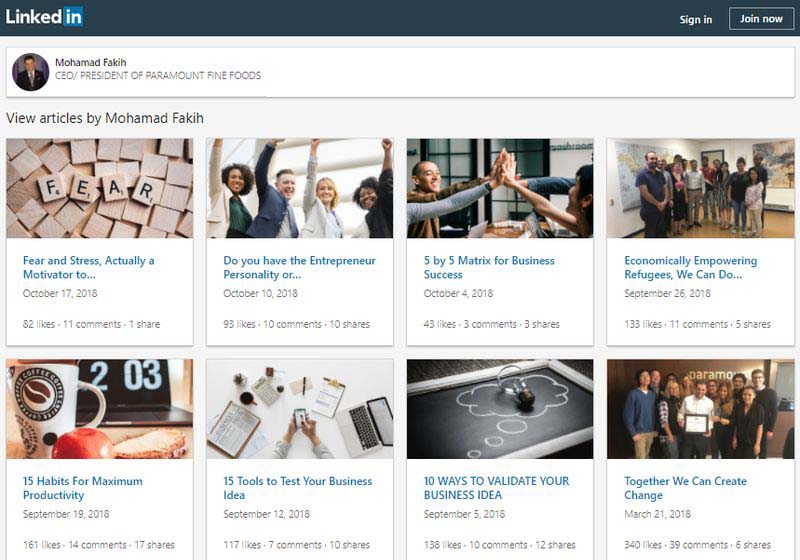Screen dimensions: 800x560
Task: Select '15 Habits For Maximum Productivity' title
Action: click(82, 488)
